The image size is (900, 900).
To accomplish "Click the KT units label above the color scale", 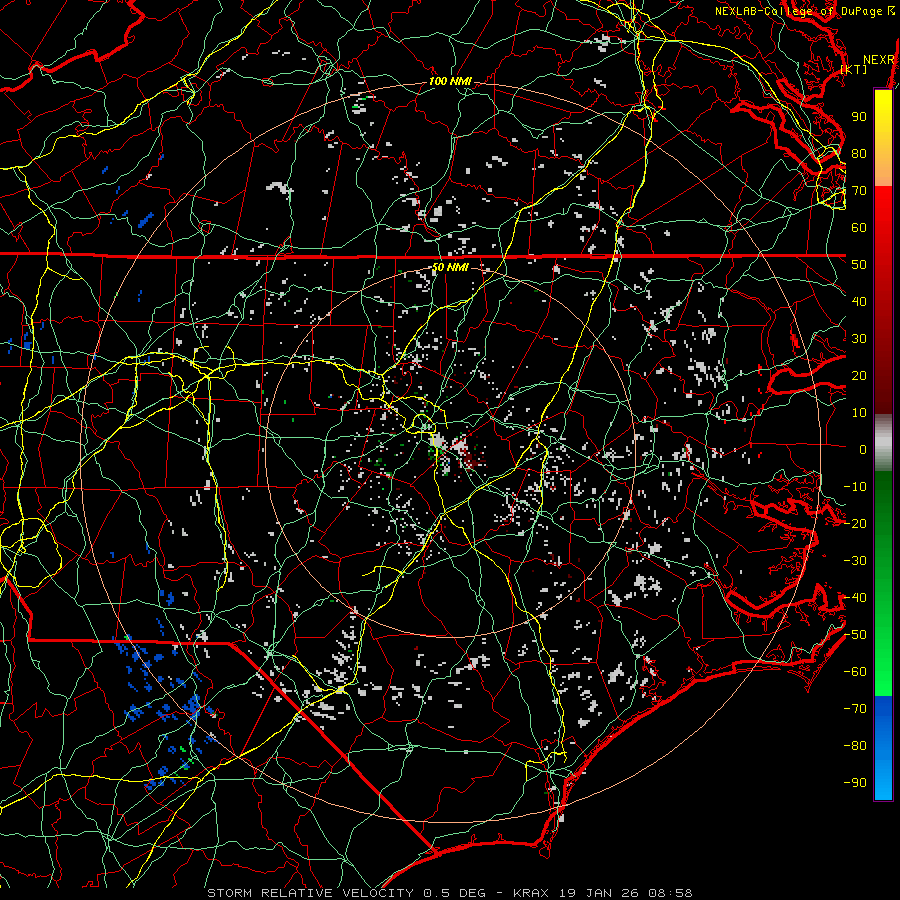I will pos(854,69).
